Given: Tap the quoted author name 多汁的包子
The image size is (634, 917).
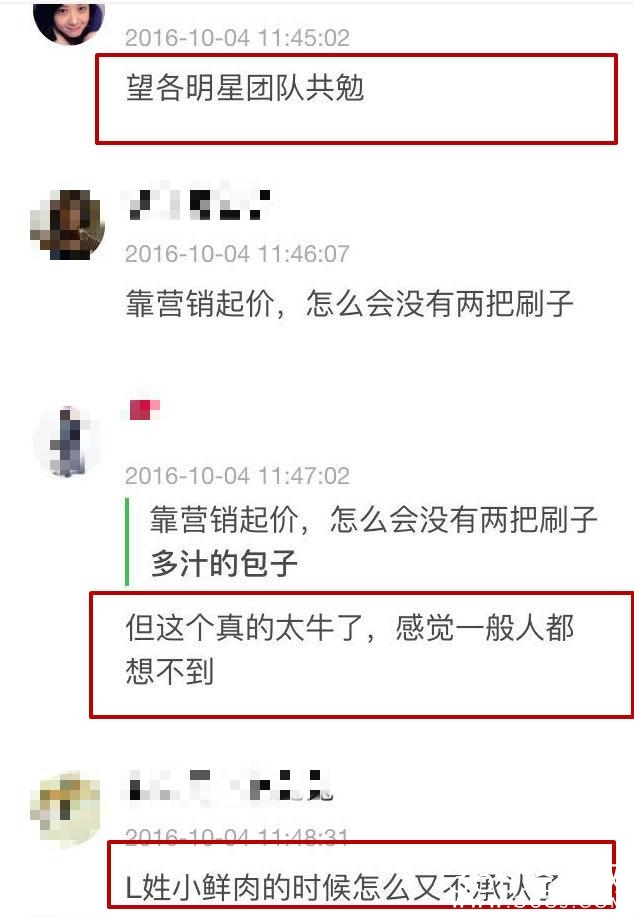Looking at the screenshot, I should (223, 563).
